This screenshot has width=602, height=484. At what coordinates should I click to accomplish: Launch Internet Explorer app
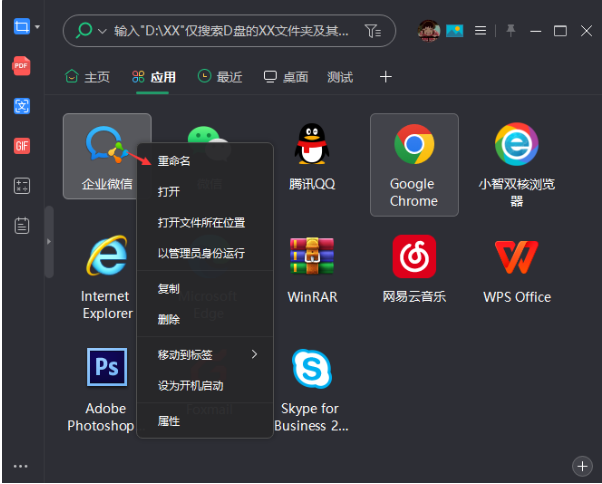click(107, 277)
